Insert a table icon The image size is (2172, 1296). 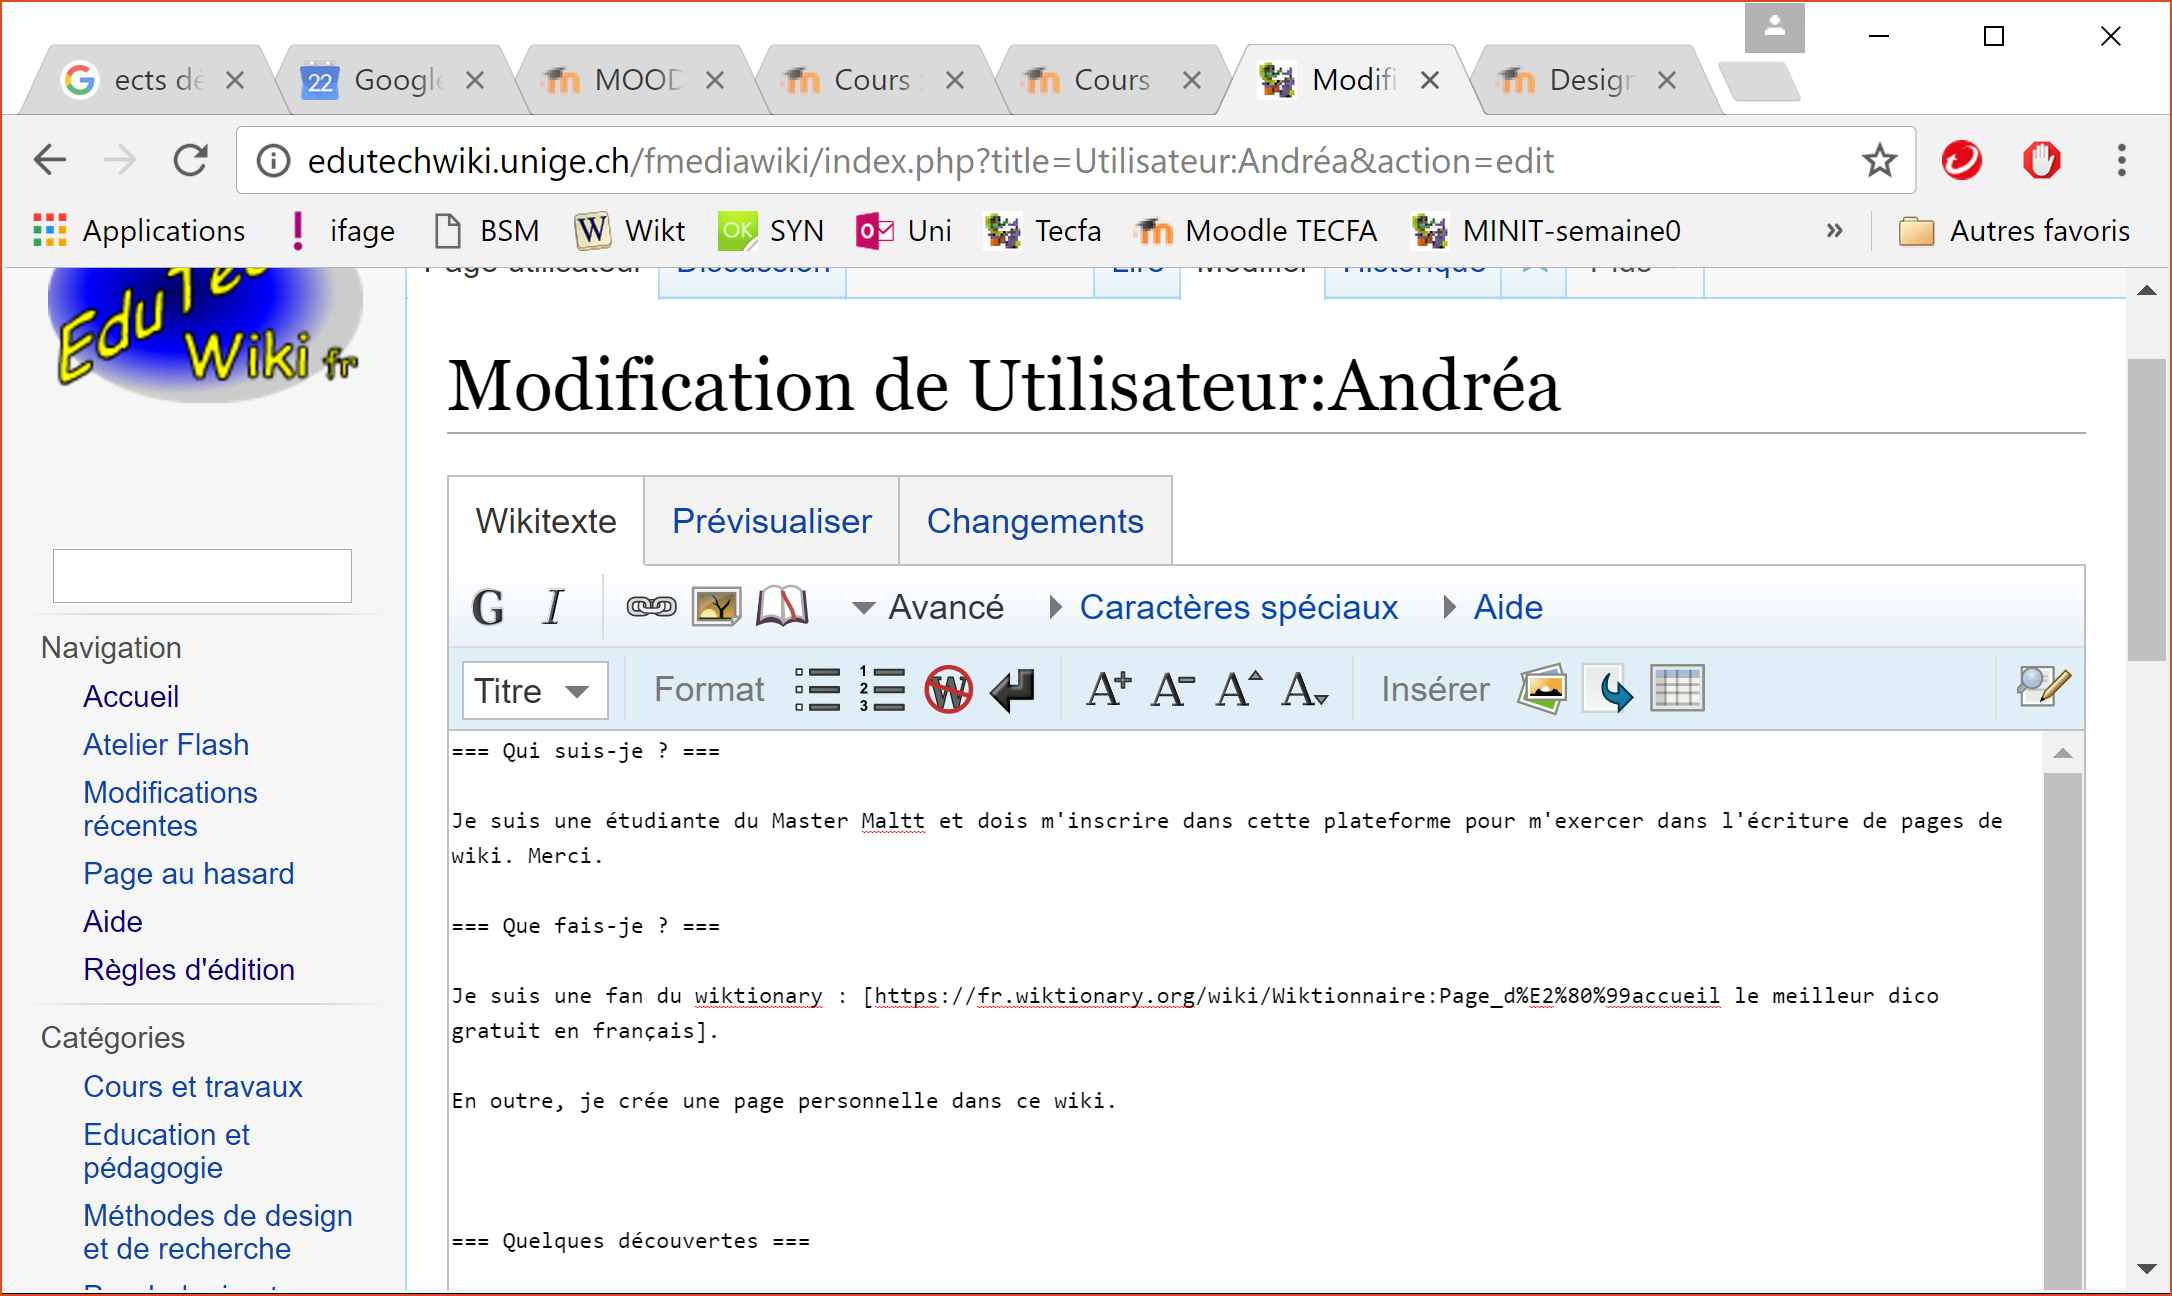[1677, 689]
